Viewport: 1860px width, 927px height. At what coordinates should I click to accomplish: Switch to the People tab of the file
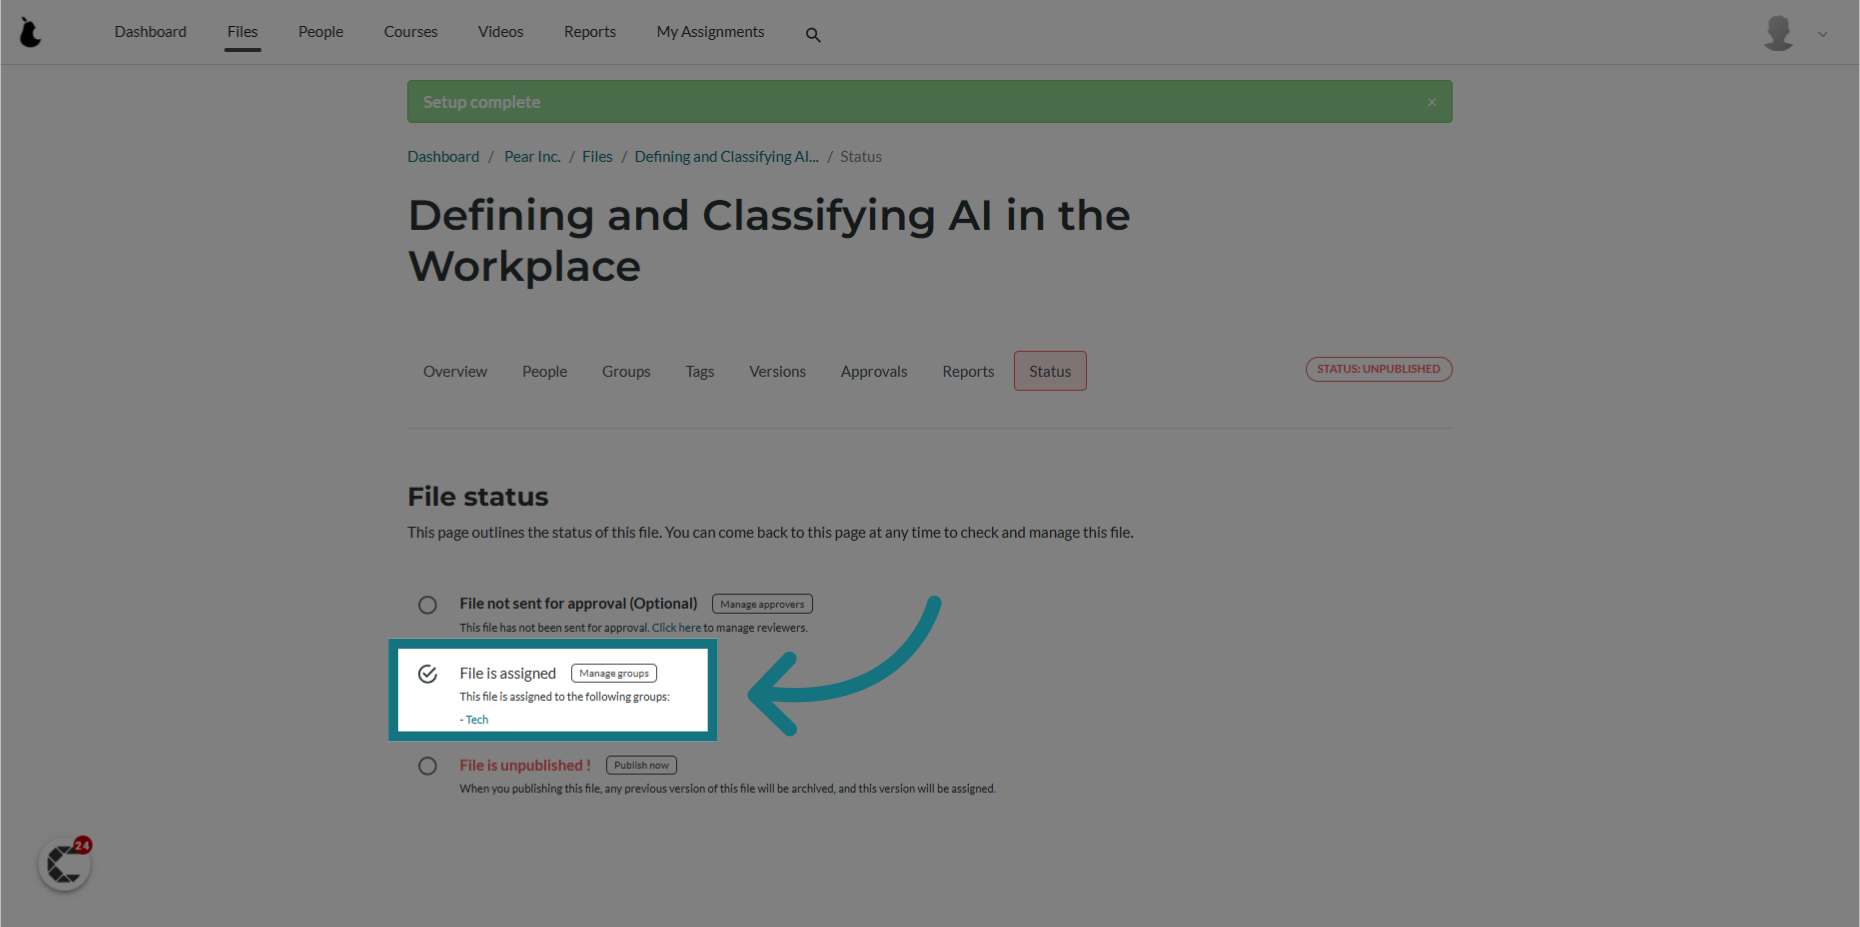(x=544, y=372)
